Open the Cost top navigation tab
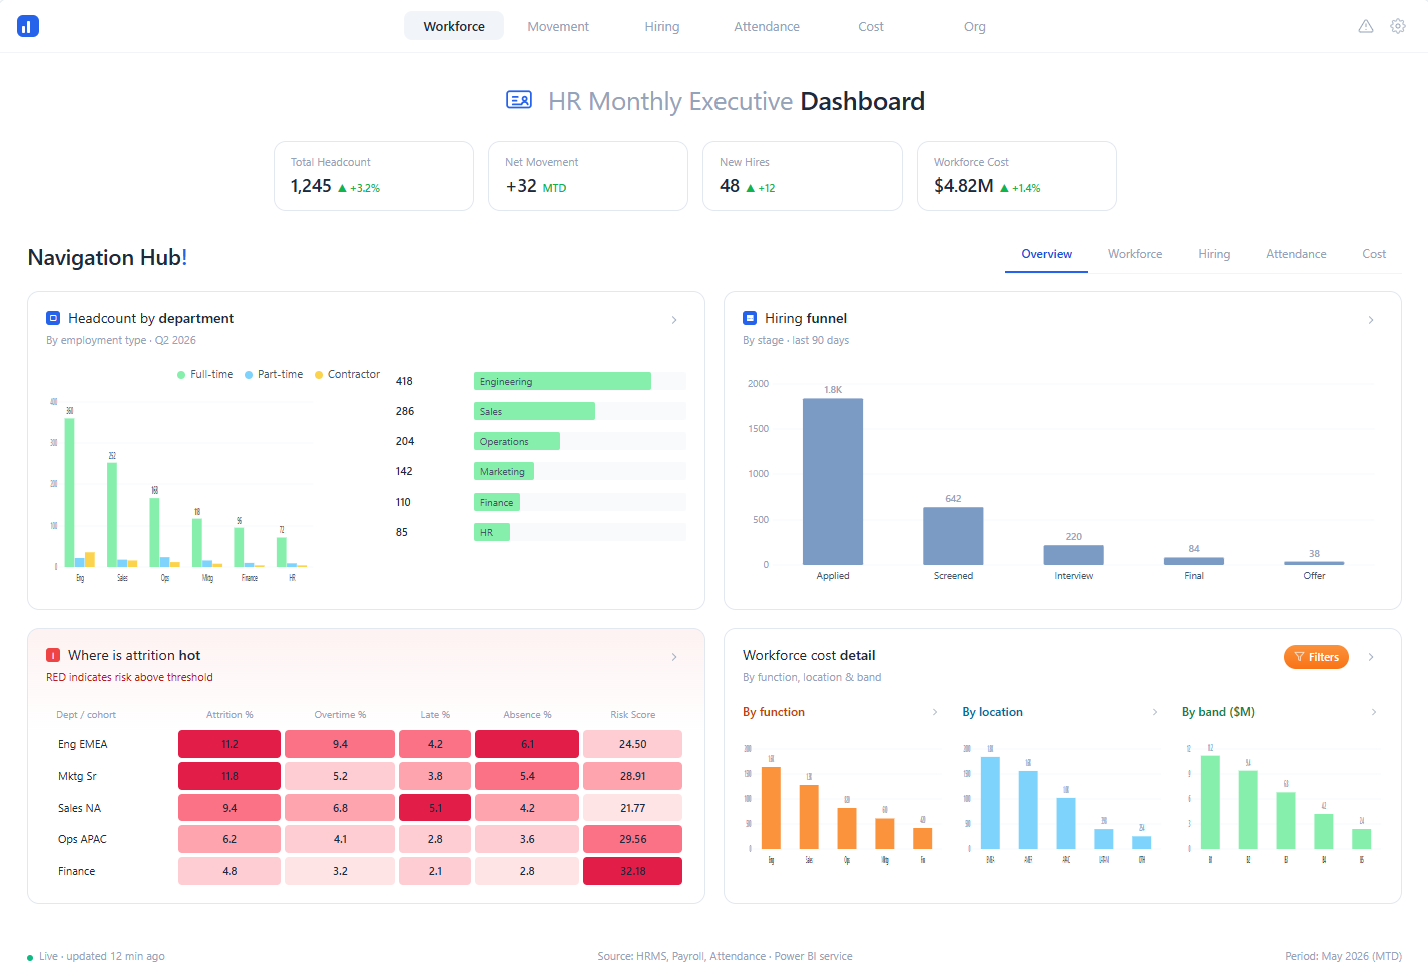The width and height of the screenshot is (1428, 976). (x=871, y=26)
